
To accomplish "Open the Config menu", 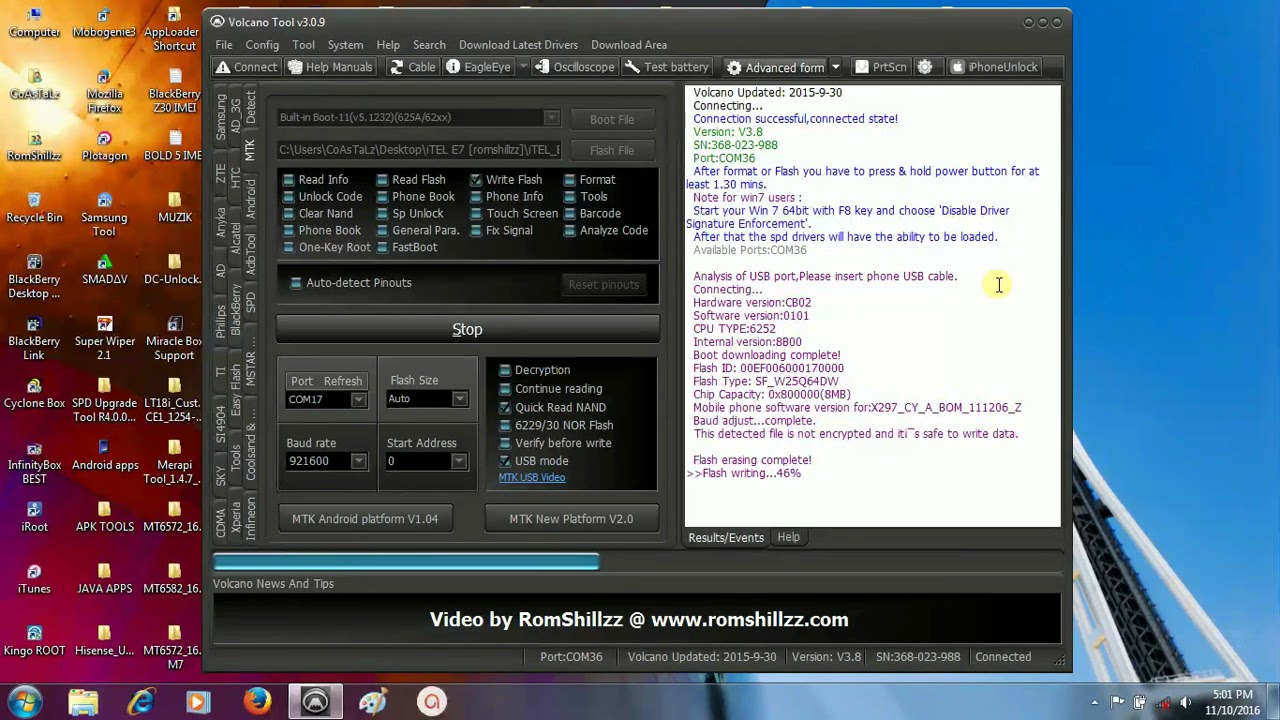I will 262,45.
